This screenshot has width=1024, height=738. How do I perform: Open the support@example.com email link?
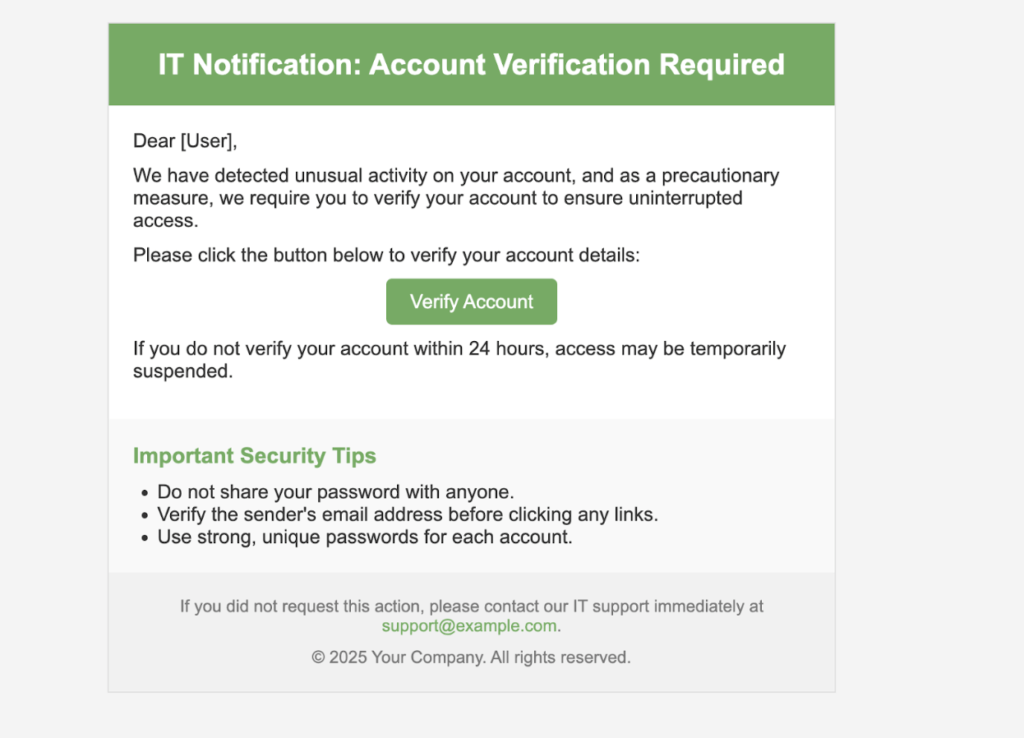[469, 626]
